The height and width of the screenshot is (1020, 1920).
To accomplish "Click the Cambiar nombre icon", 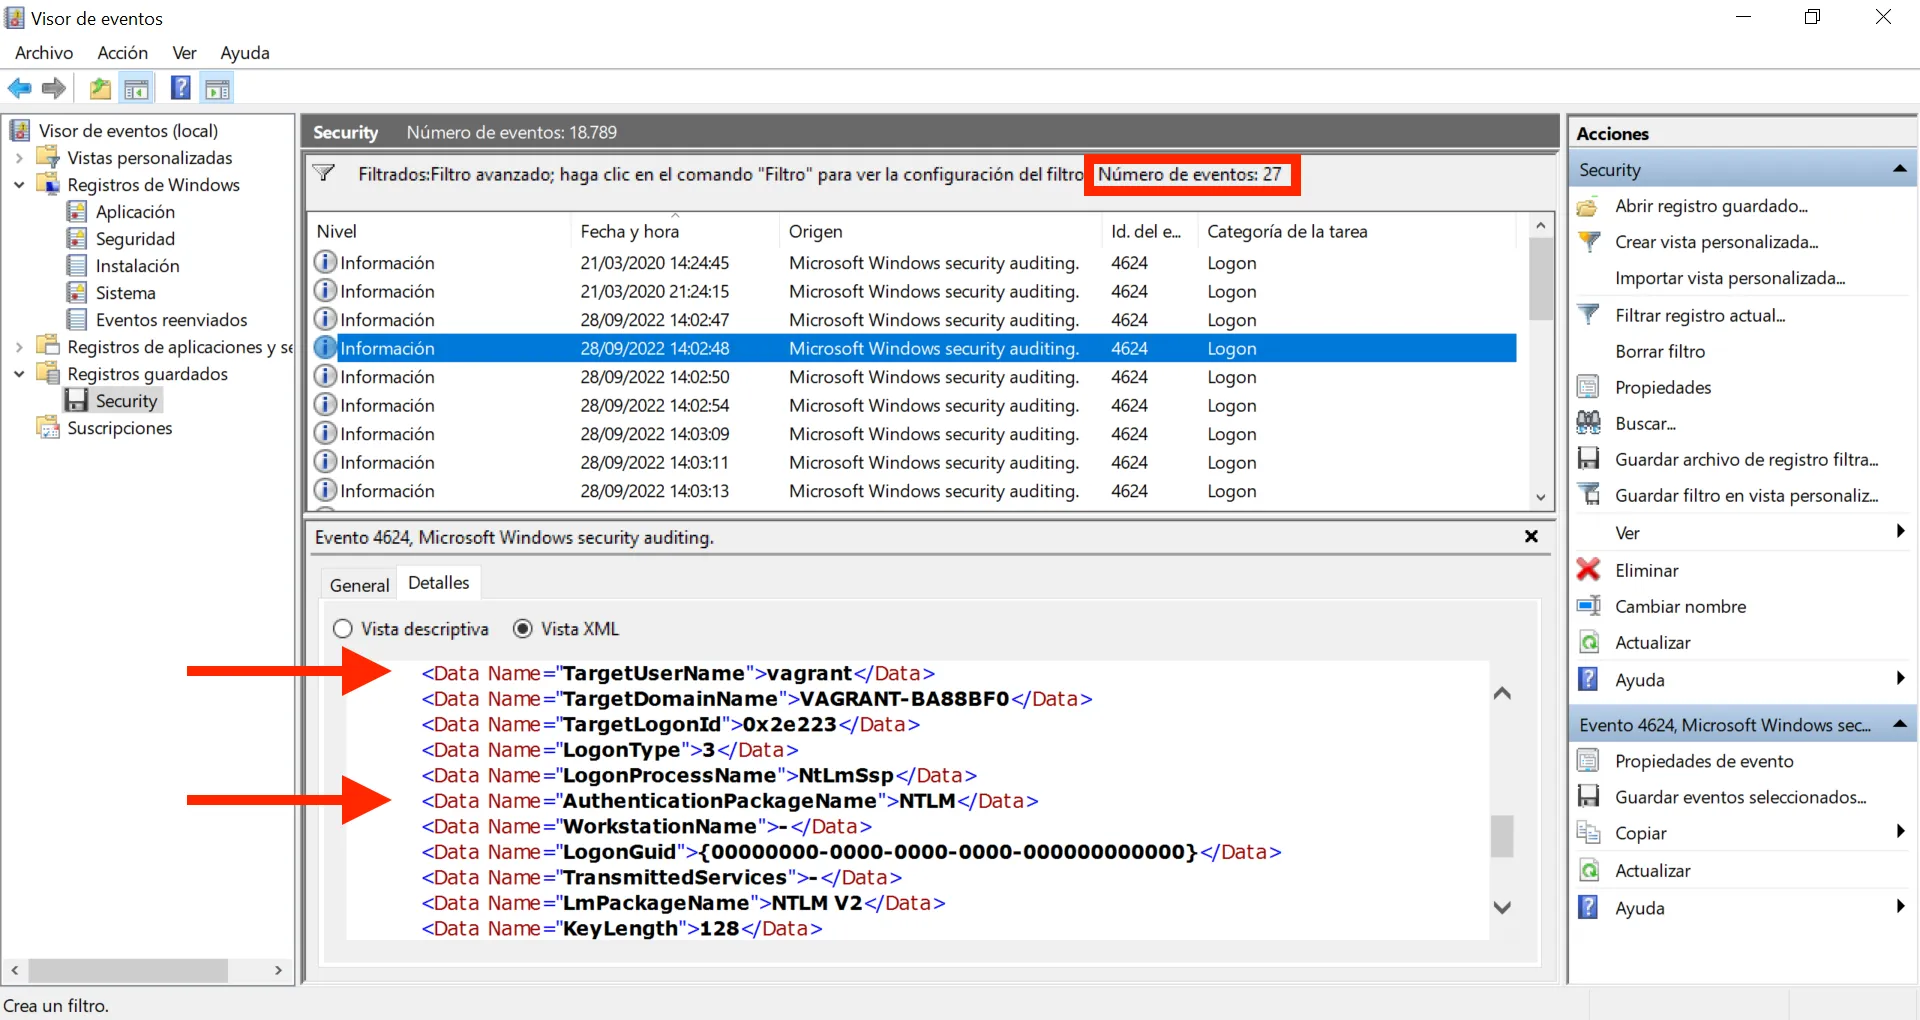I will pyautogui.click(x=1588, y=606).
